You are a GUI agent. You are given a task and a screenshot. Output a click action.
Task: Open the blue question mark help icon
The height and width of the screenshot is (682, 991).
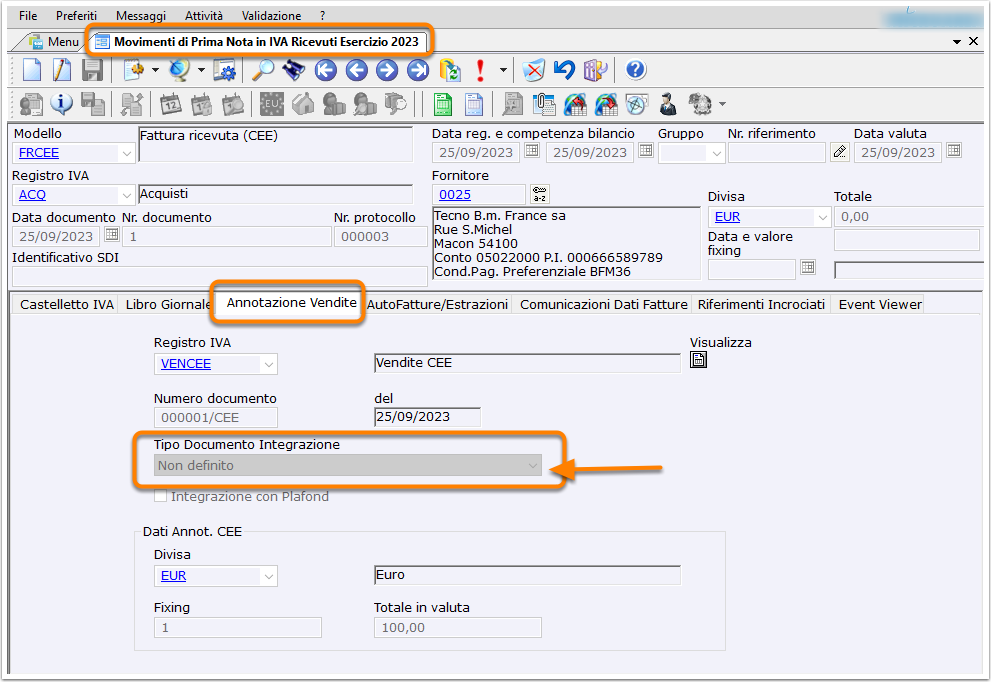[x=636, y=70]
